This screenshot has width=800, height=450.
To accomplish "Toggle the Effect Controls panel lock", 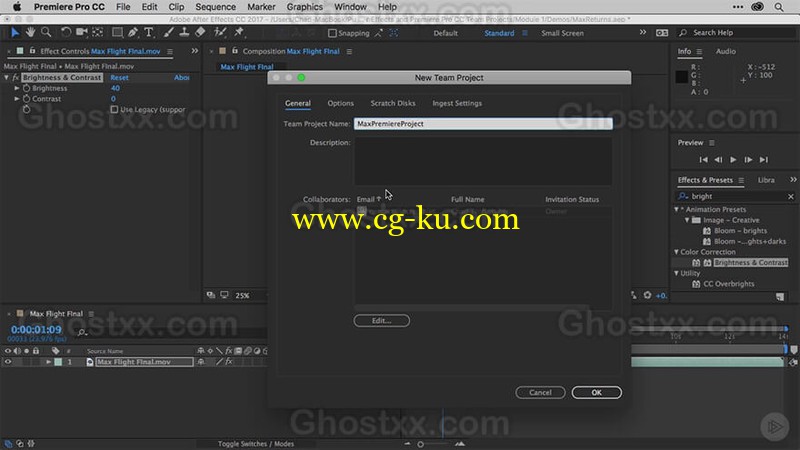I will point(32,51).
